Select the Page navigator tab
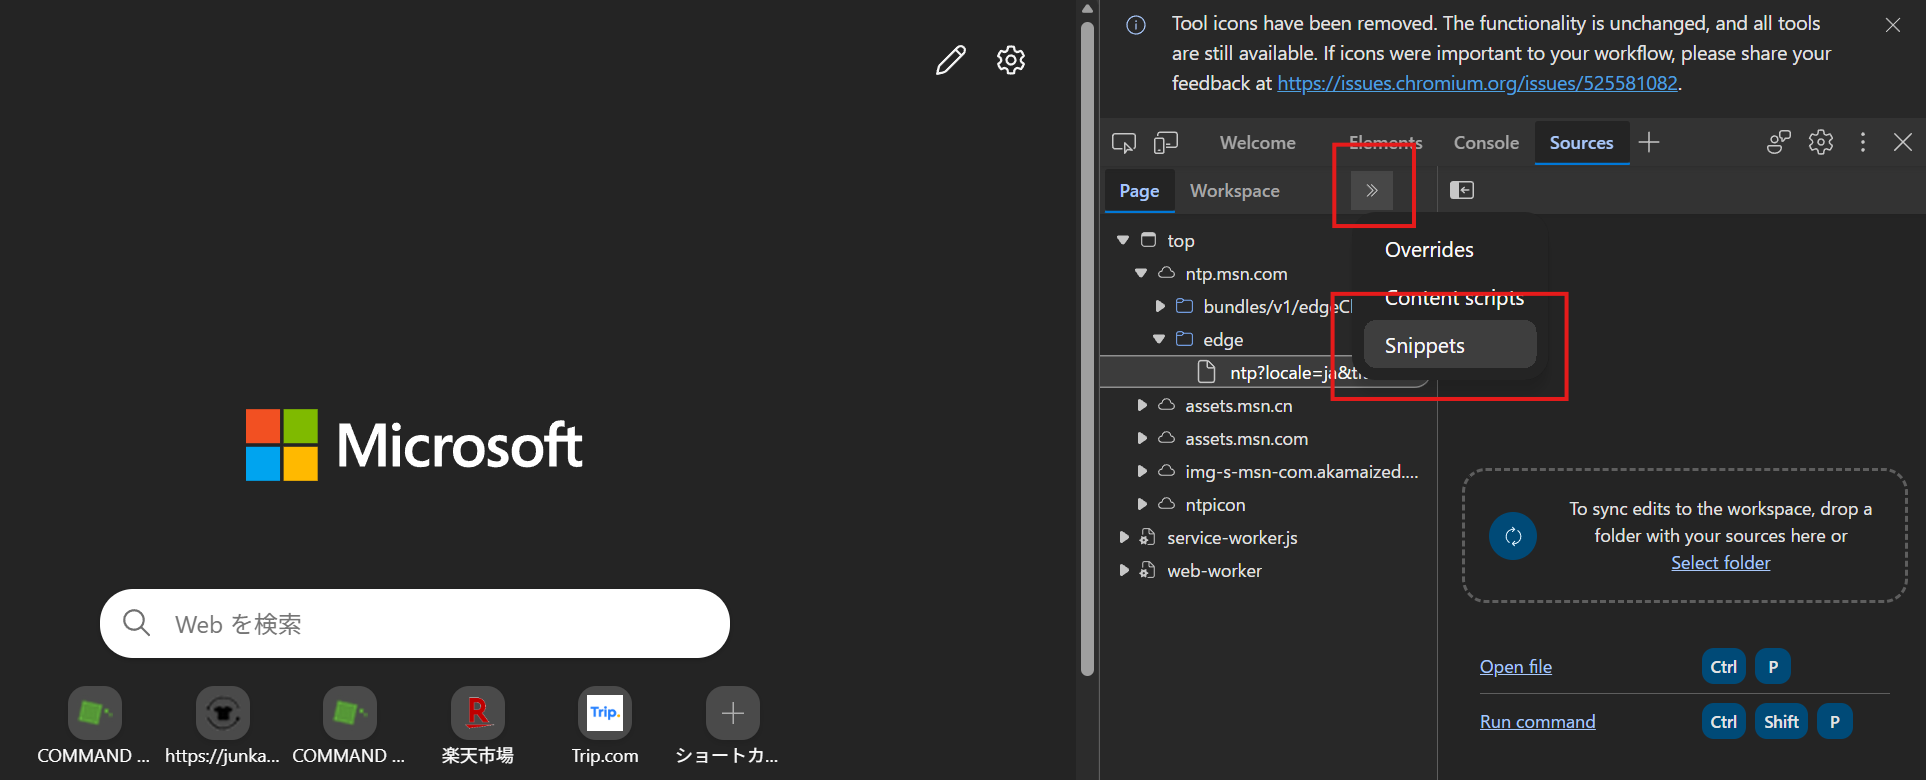The width and height of the screenshot is (1926, 780). [x=1139, y=191]
